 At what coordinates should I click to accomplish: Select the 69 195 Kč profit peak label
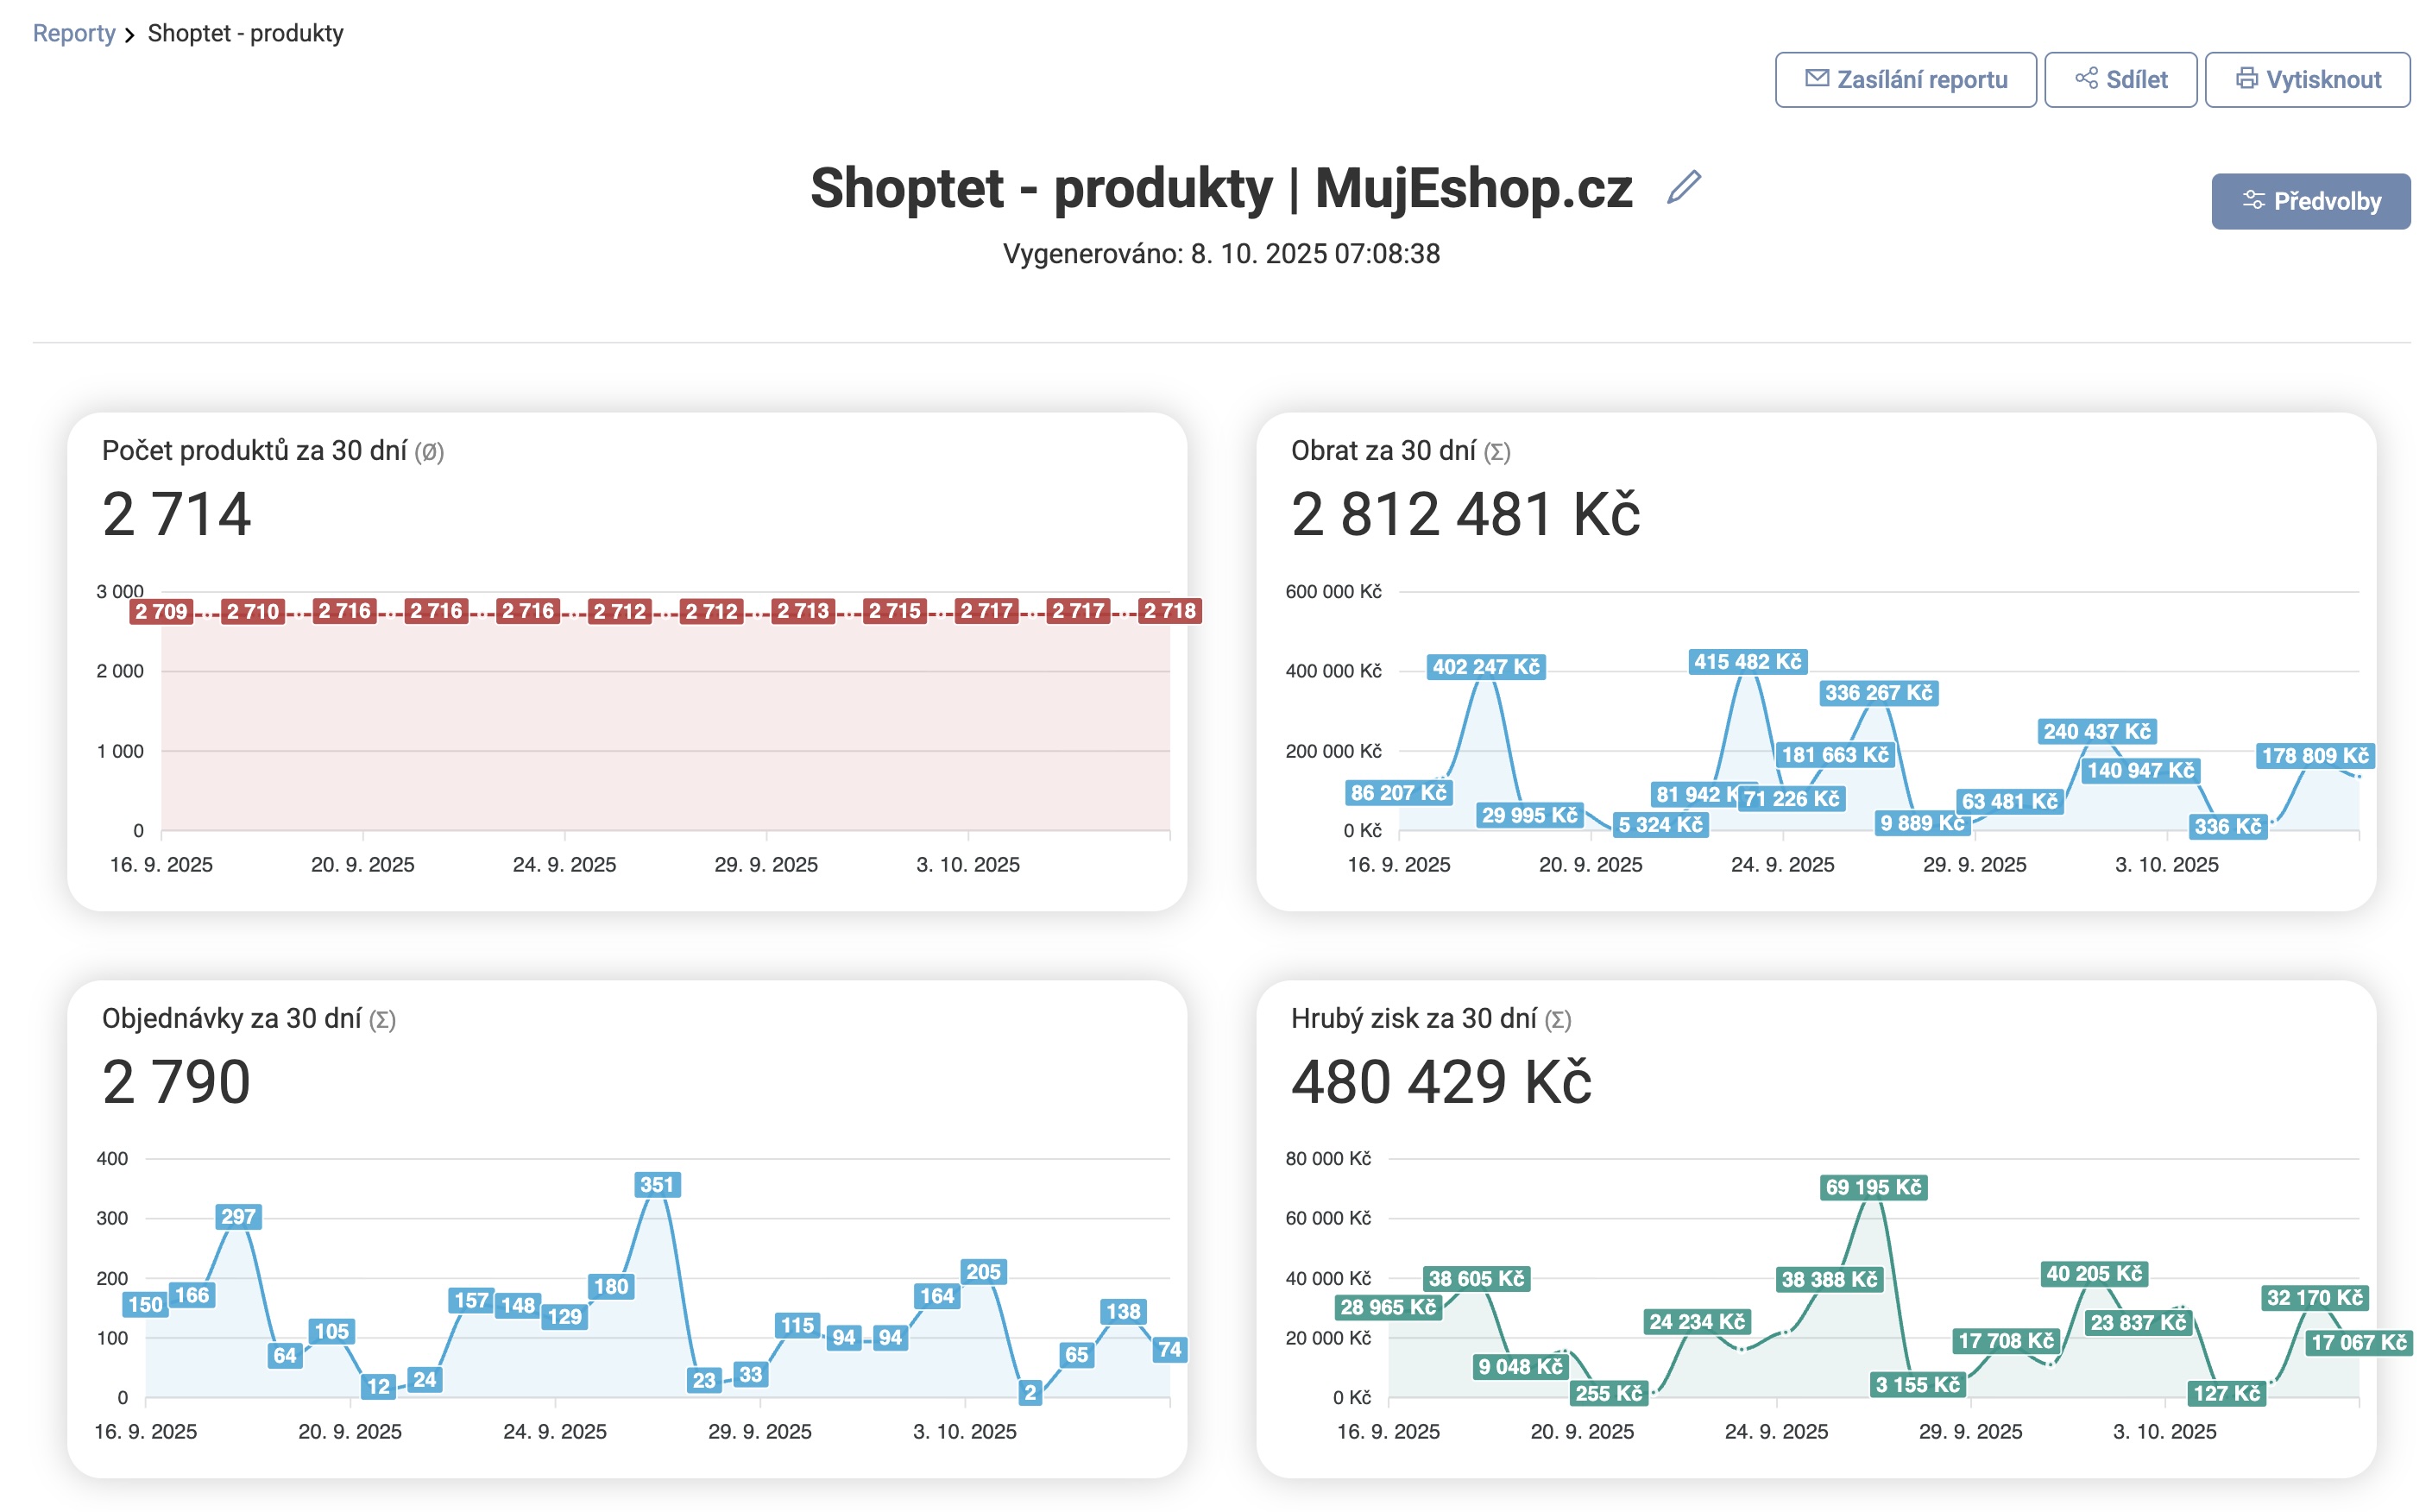(1873, 1187)
